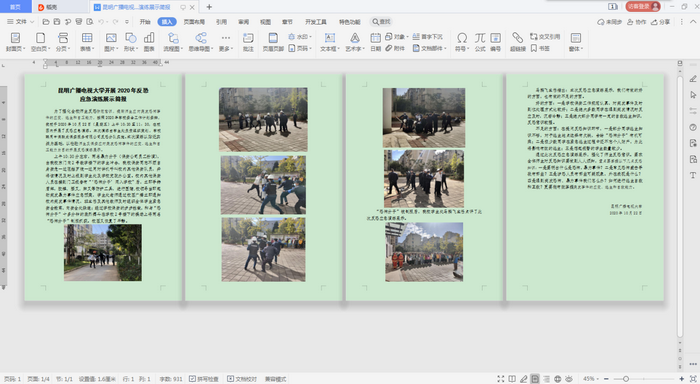The image size is (700, 384).
Task: Insert a symbol (符号)
Action: pyautogui.click(x=462, y=42)
